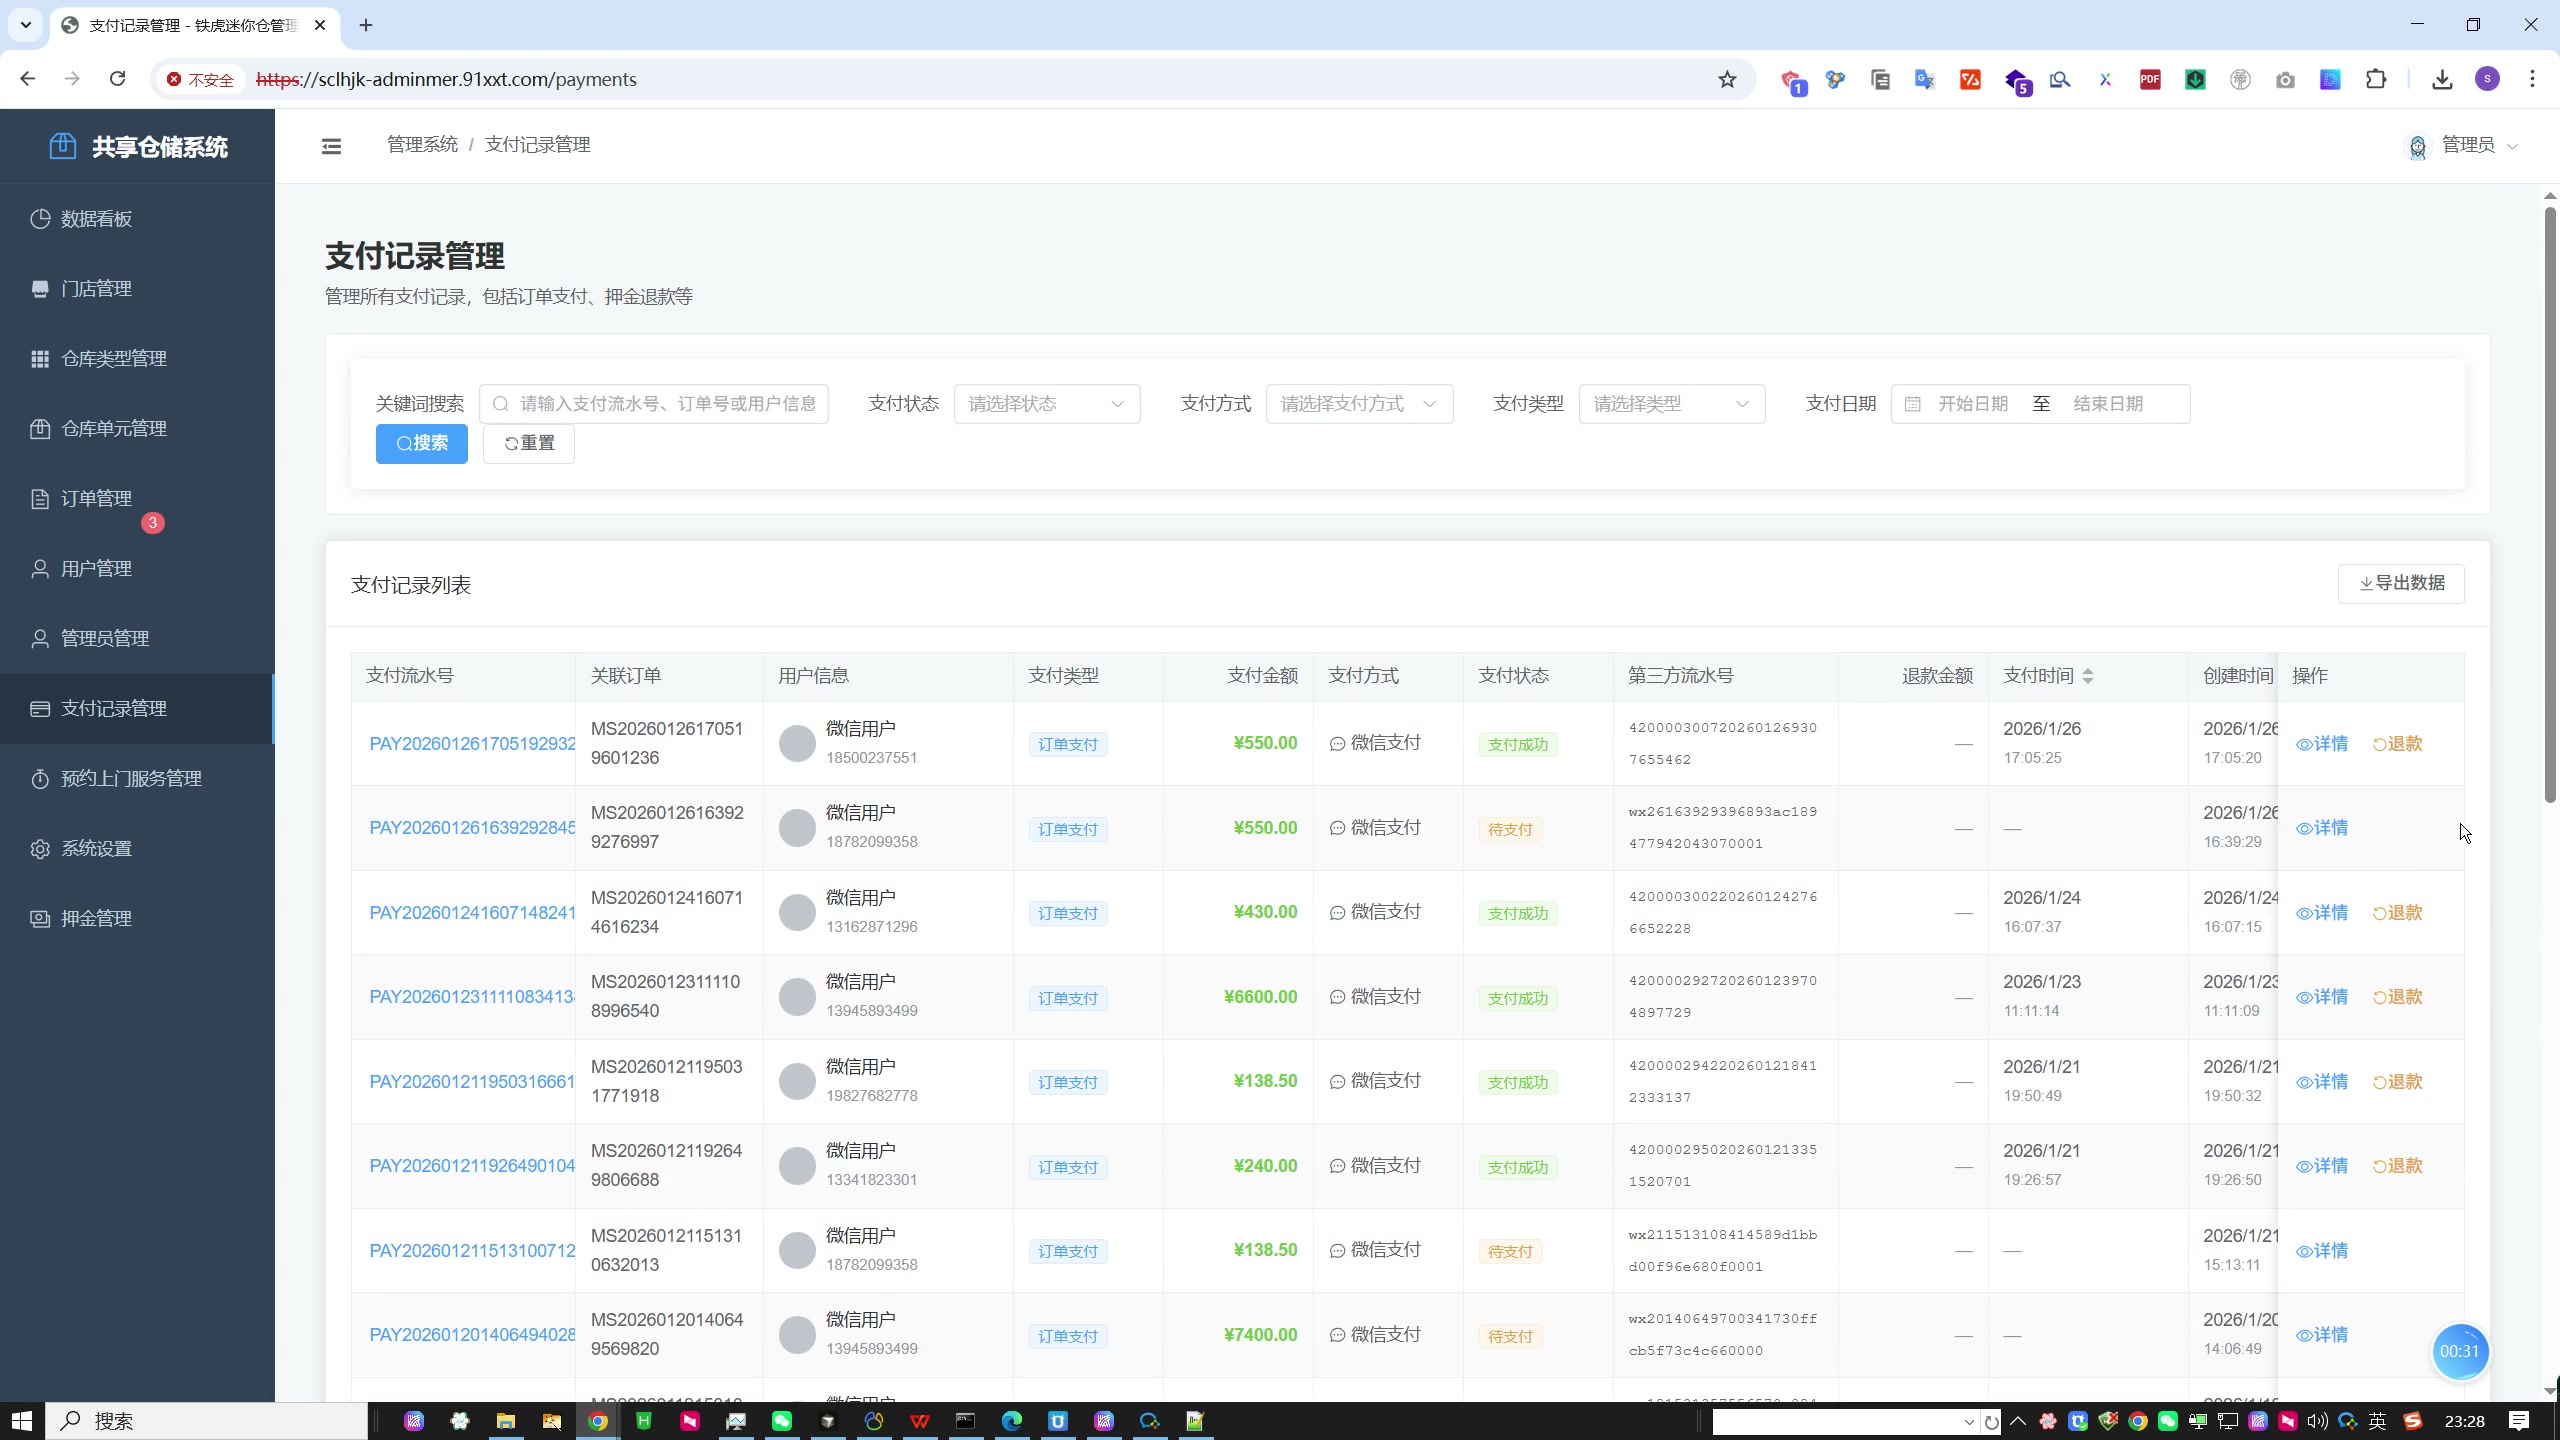This screenshot has width=2560, height=1440.
Task: Open the 支付方式 payment method dropdown
Action: click(1358, 404)
